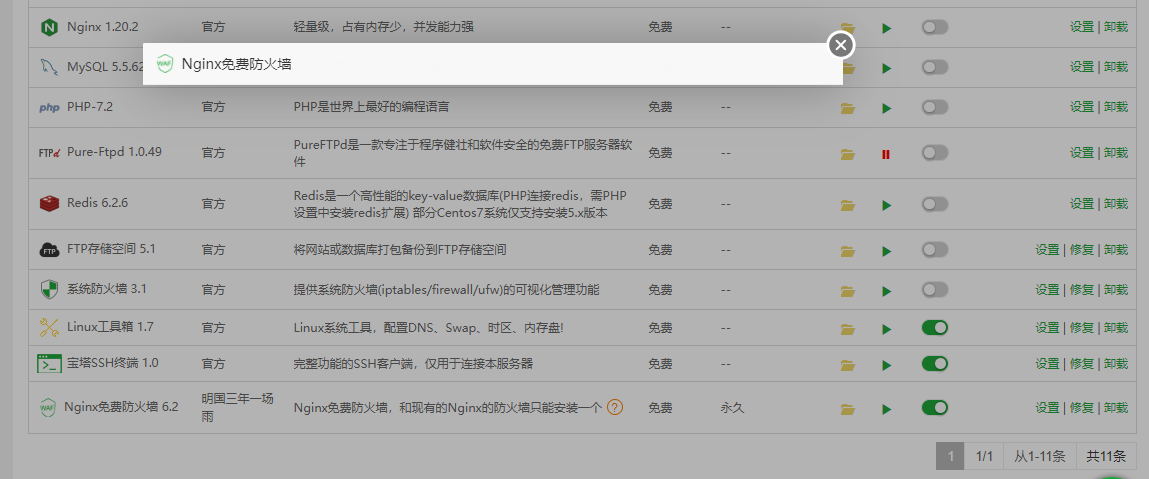Click 修复 for Linux工具箱 1.7
The width and height of the screenshot is (1149, 479).
click(1082, 327)
